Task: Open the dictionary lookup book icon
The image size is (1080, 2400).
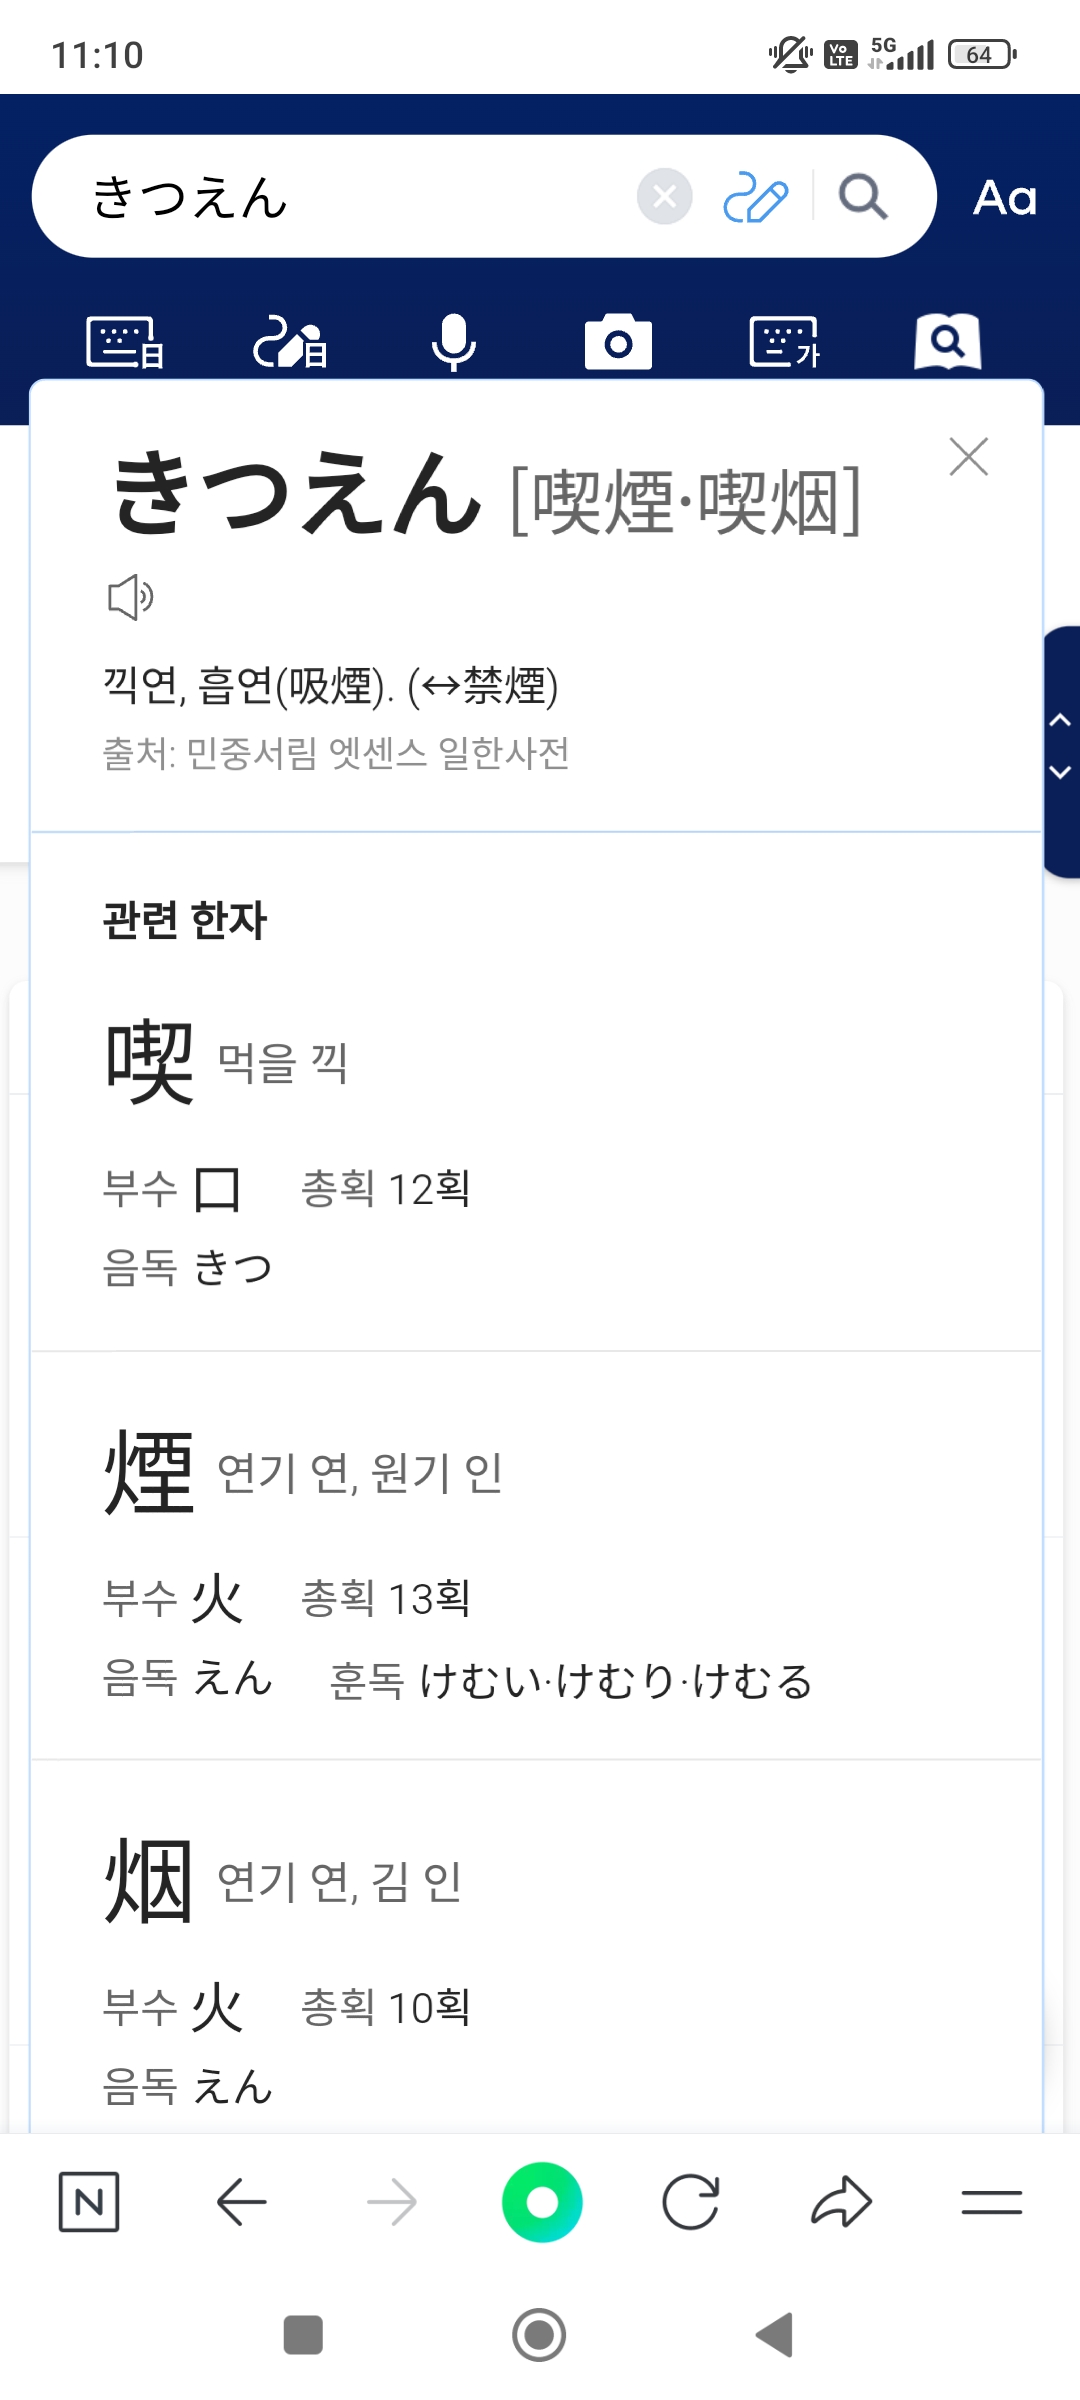Action: pyautogui.click(x=947, y=343)
